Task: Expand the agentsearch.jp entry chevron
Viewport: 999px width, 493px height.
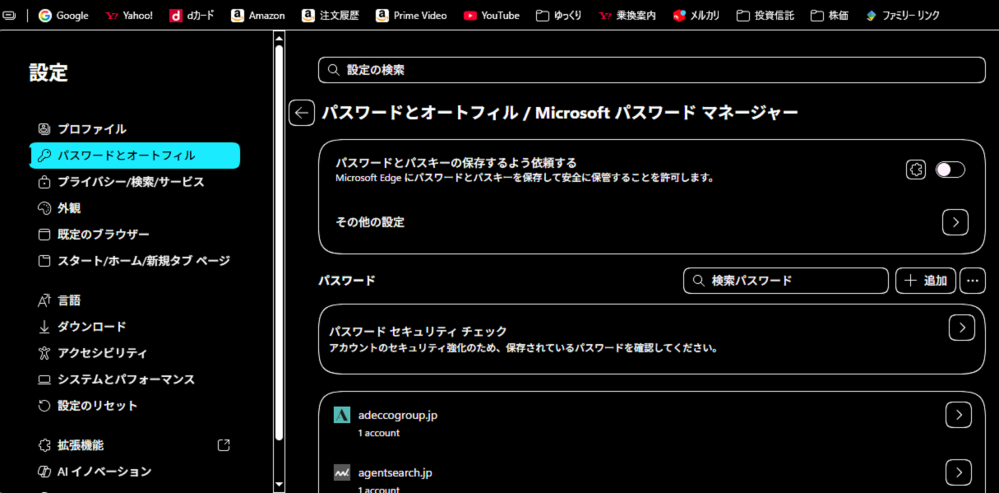Action: [x=958, y=472]
